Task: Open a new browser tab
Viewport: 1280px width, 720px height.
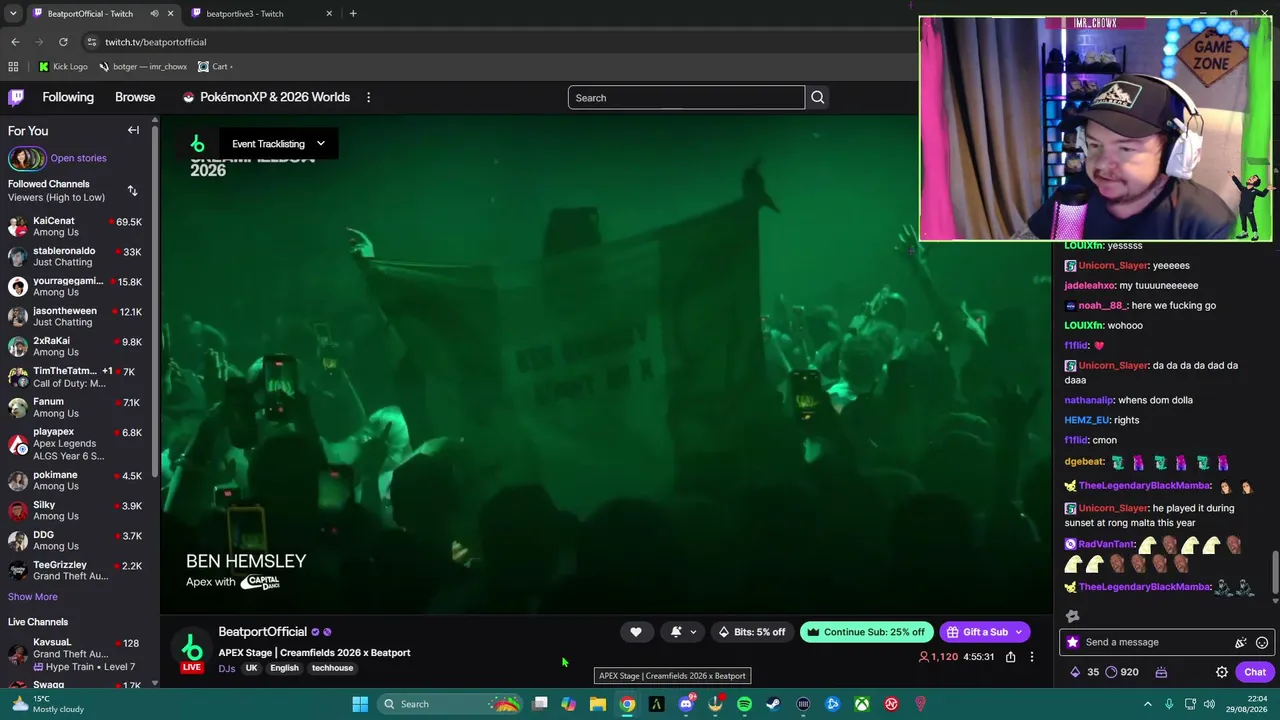Action: click(x=353, y=13)
